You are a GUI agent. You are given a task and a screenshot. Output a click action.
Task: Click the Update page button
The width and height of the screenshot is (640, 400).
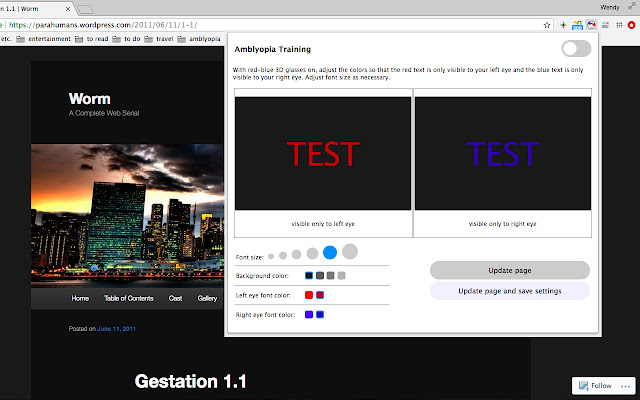(510, 270)
